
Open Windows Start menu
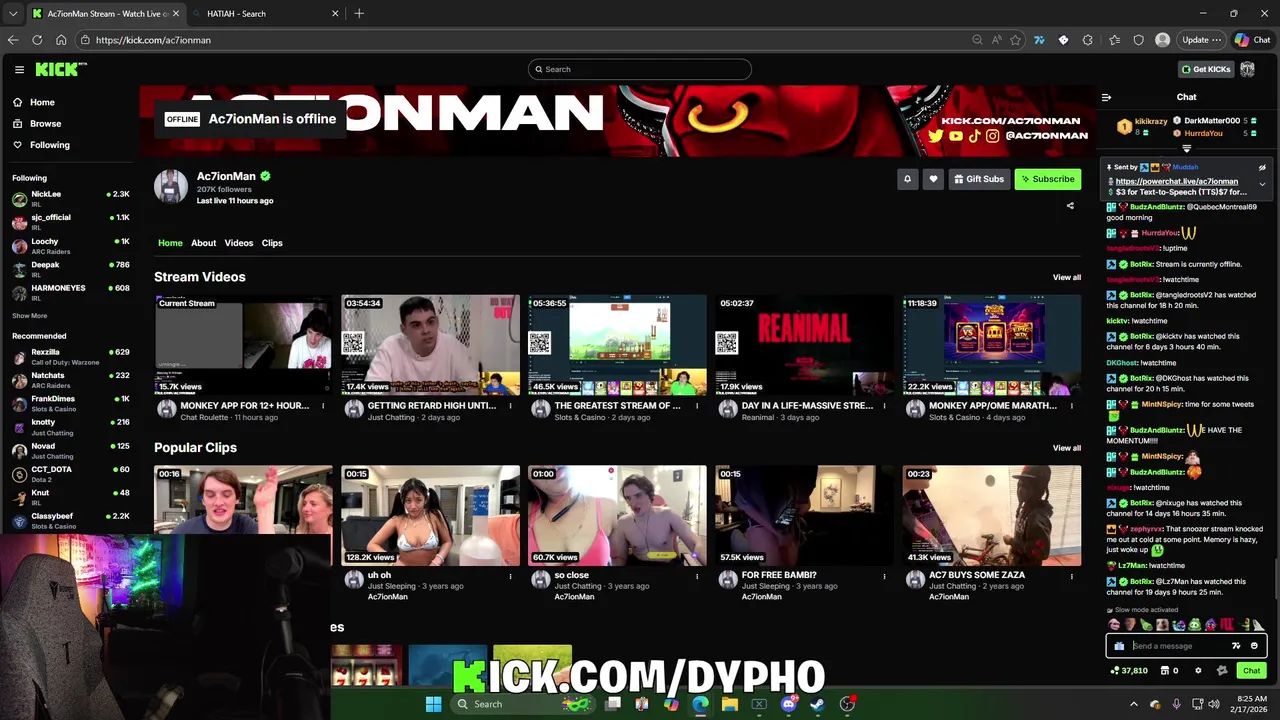click(x=433, y=704)
